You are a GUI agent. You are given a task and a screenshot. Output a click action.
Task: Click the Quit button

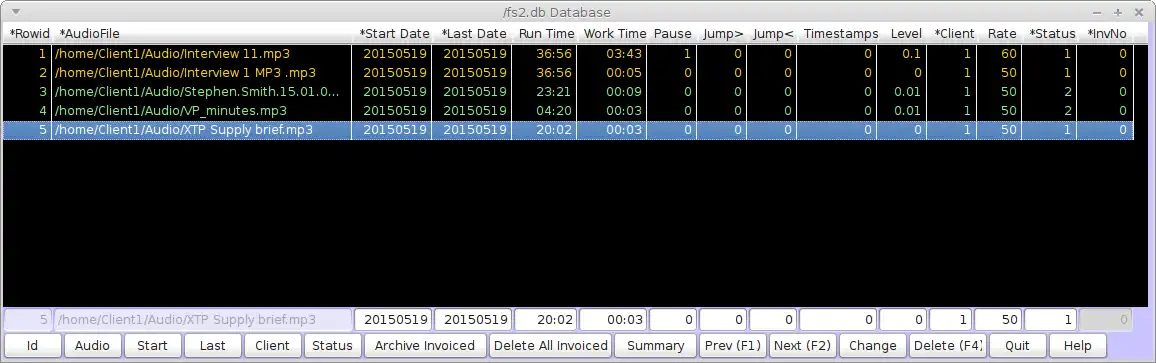[x=1017, y=345]
